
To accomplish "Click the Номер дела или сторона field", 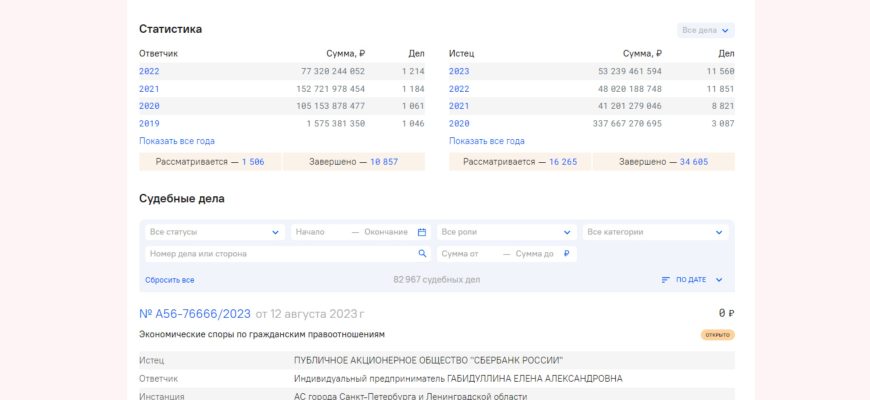I will 280,254.
